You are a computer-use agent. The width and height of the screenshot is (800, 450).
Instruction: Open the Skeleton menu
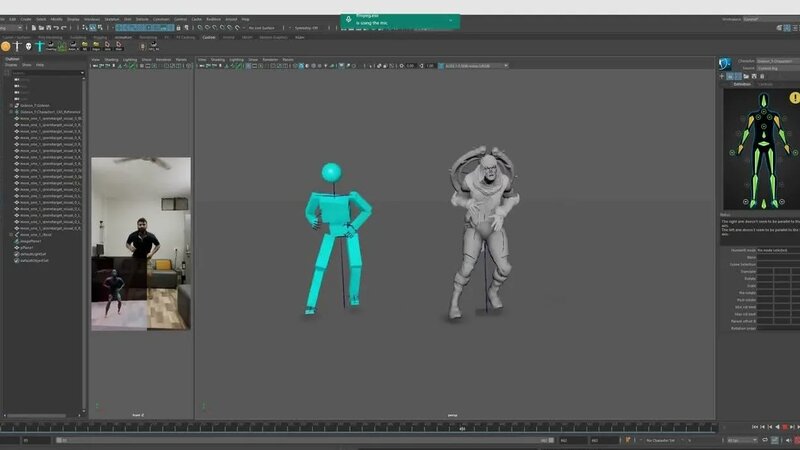point(112,19)
